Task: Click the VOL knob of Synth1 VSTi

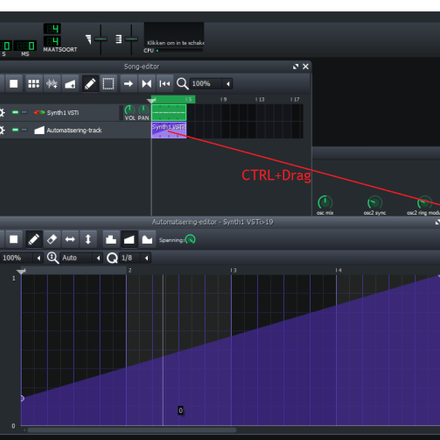Action: (x=130, y=110)
